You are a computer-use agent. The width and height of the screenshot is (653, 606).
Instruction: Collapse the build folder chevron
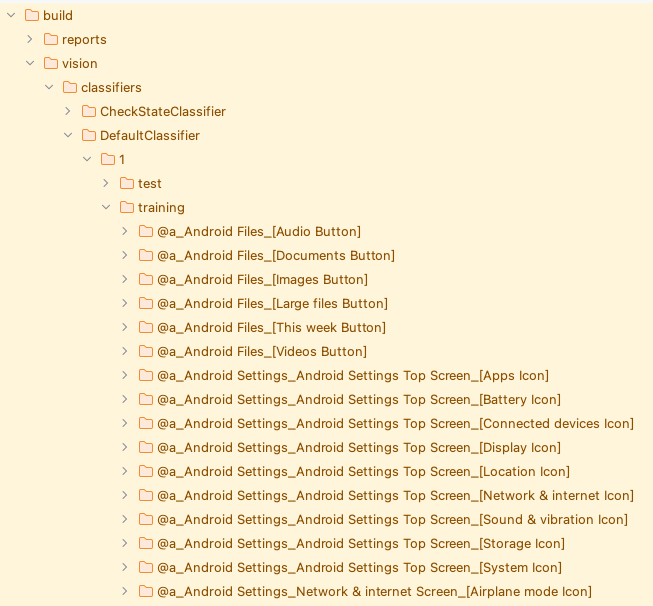tap(11, 15)
